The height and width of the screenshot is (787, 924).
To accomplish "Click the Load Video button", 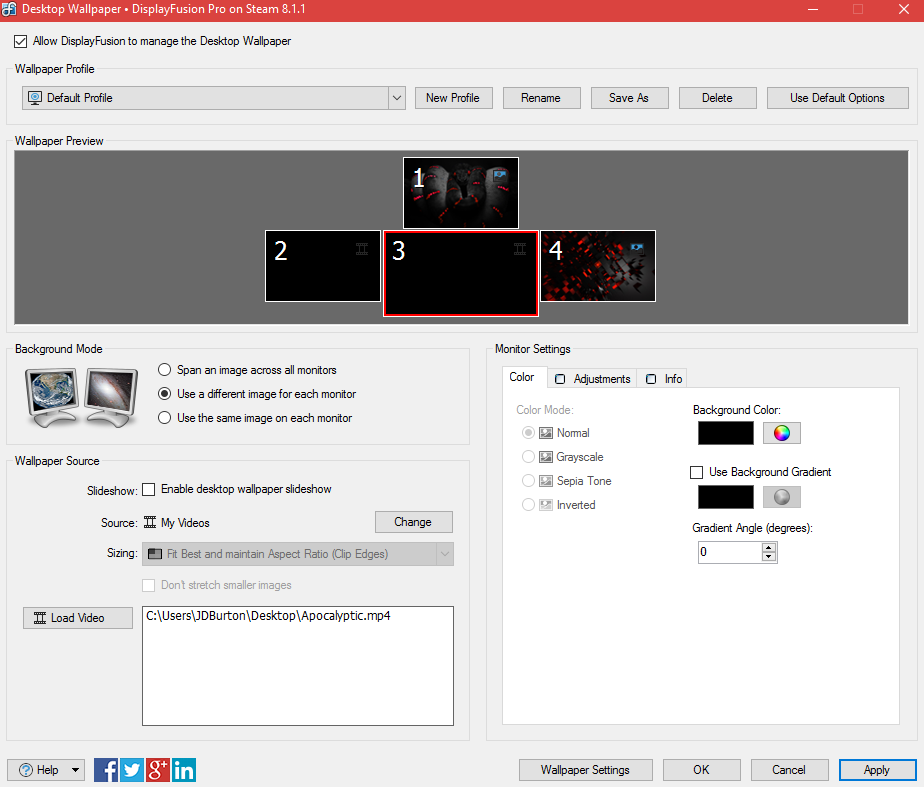I will (x=78, y=618).
